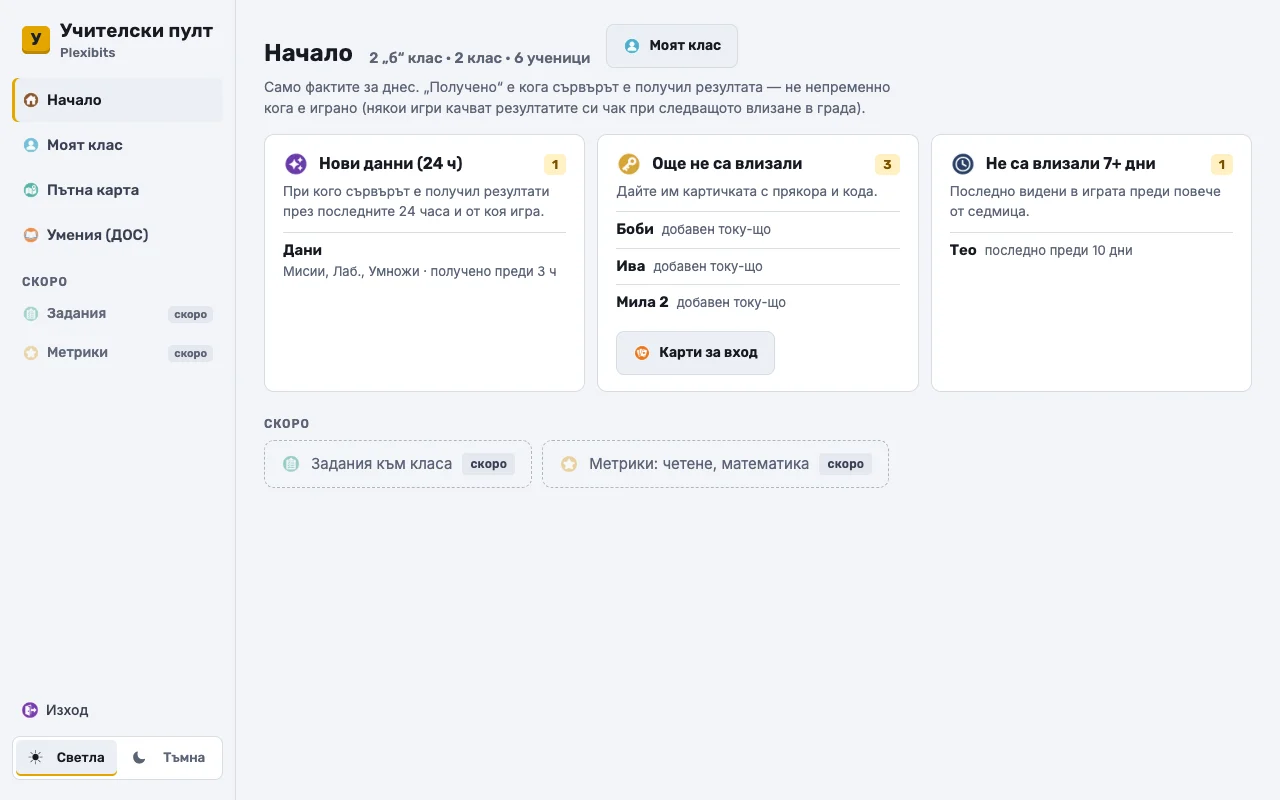This screenshot has height=800, width=1280.
Task: Switch to Светла light theme
Action: tap(66, 758)
